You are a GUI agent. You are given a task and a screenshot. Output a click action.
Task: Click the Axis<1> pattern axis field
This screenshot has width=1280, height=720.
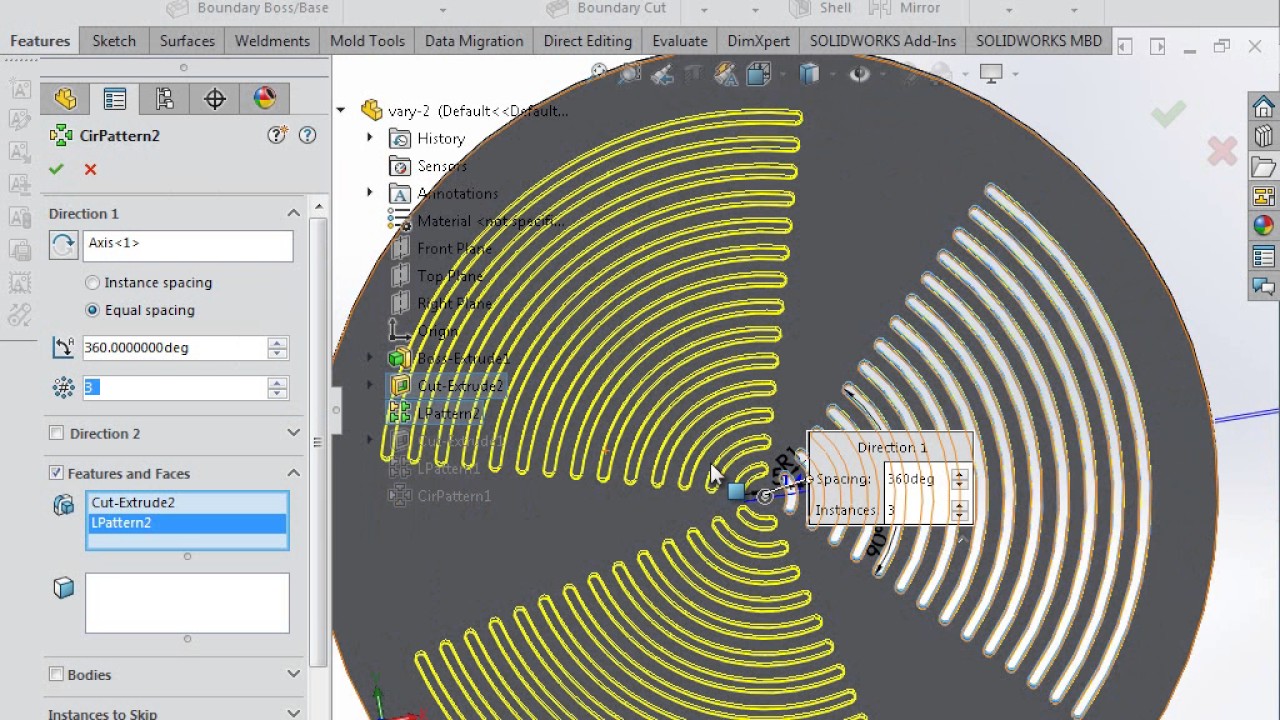187,245
